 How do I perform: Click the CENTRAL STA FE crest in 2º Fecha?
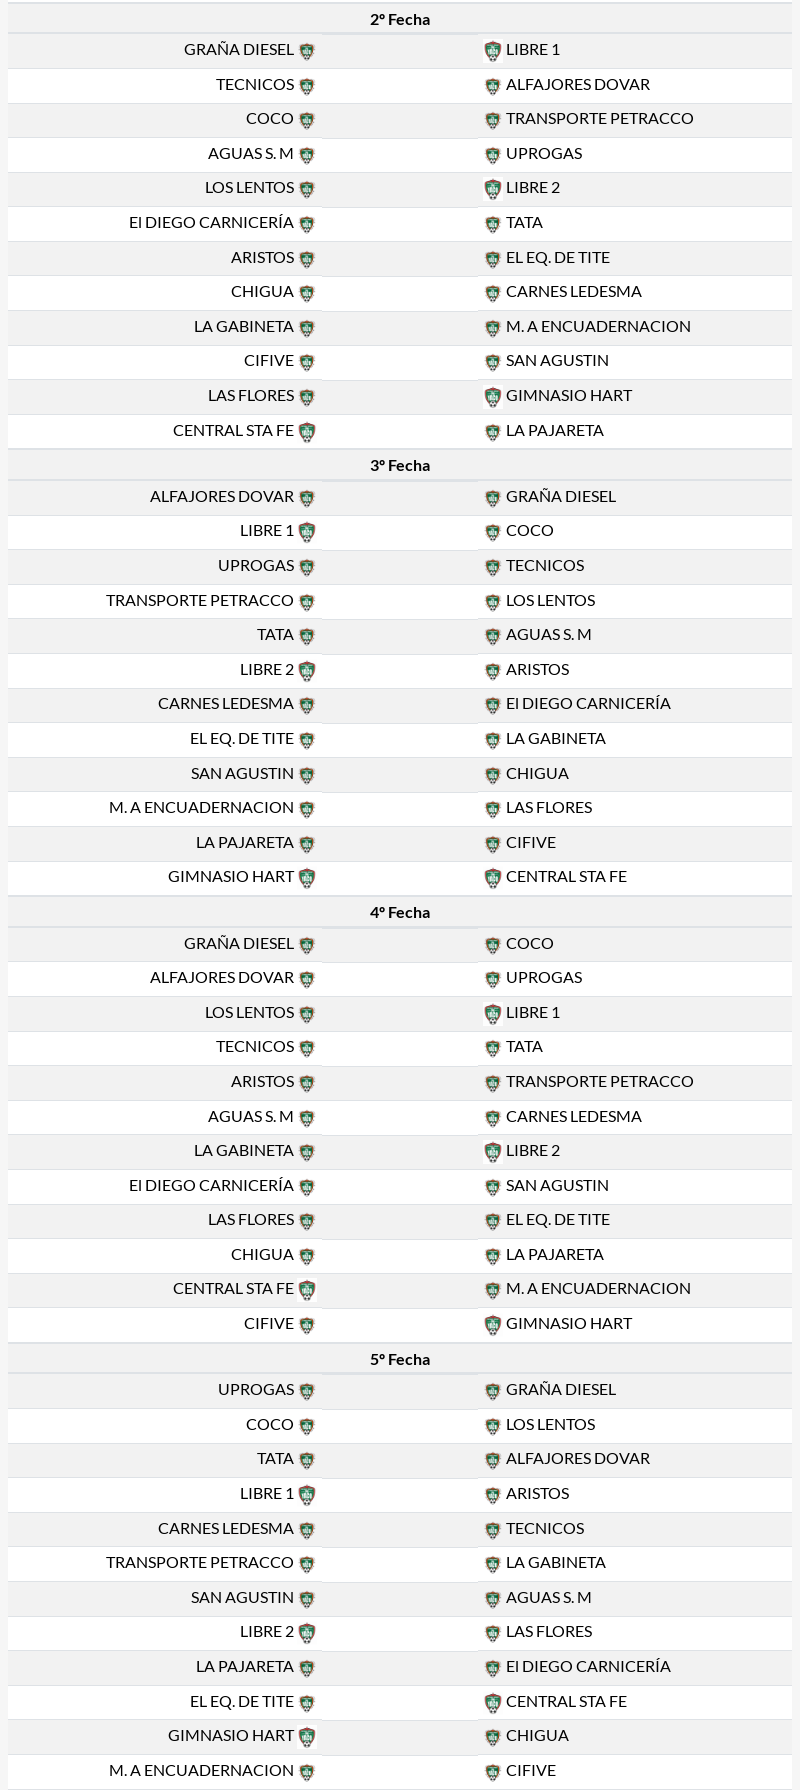[307, 432]
